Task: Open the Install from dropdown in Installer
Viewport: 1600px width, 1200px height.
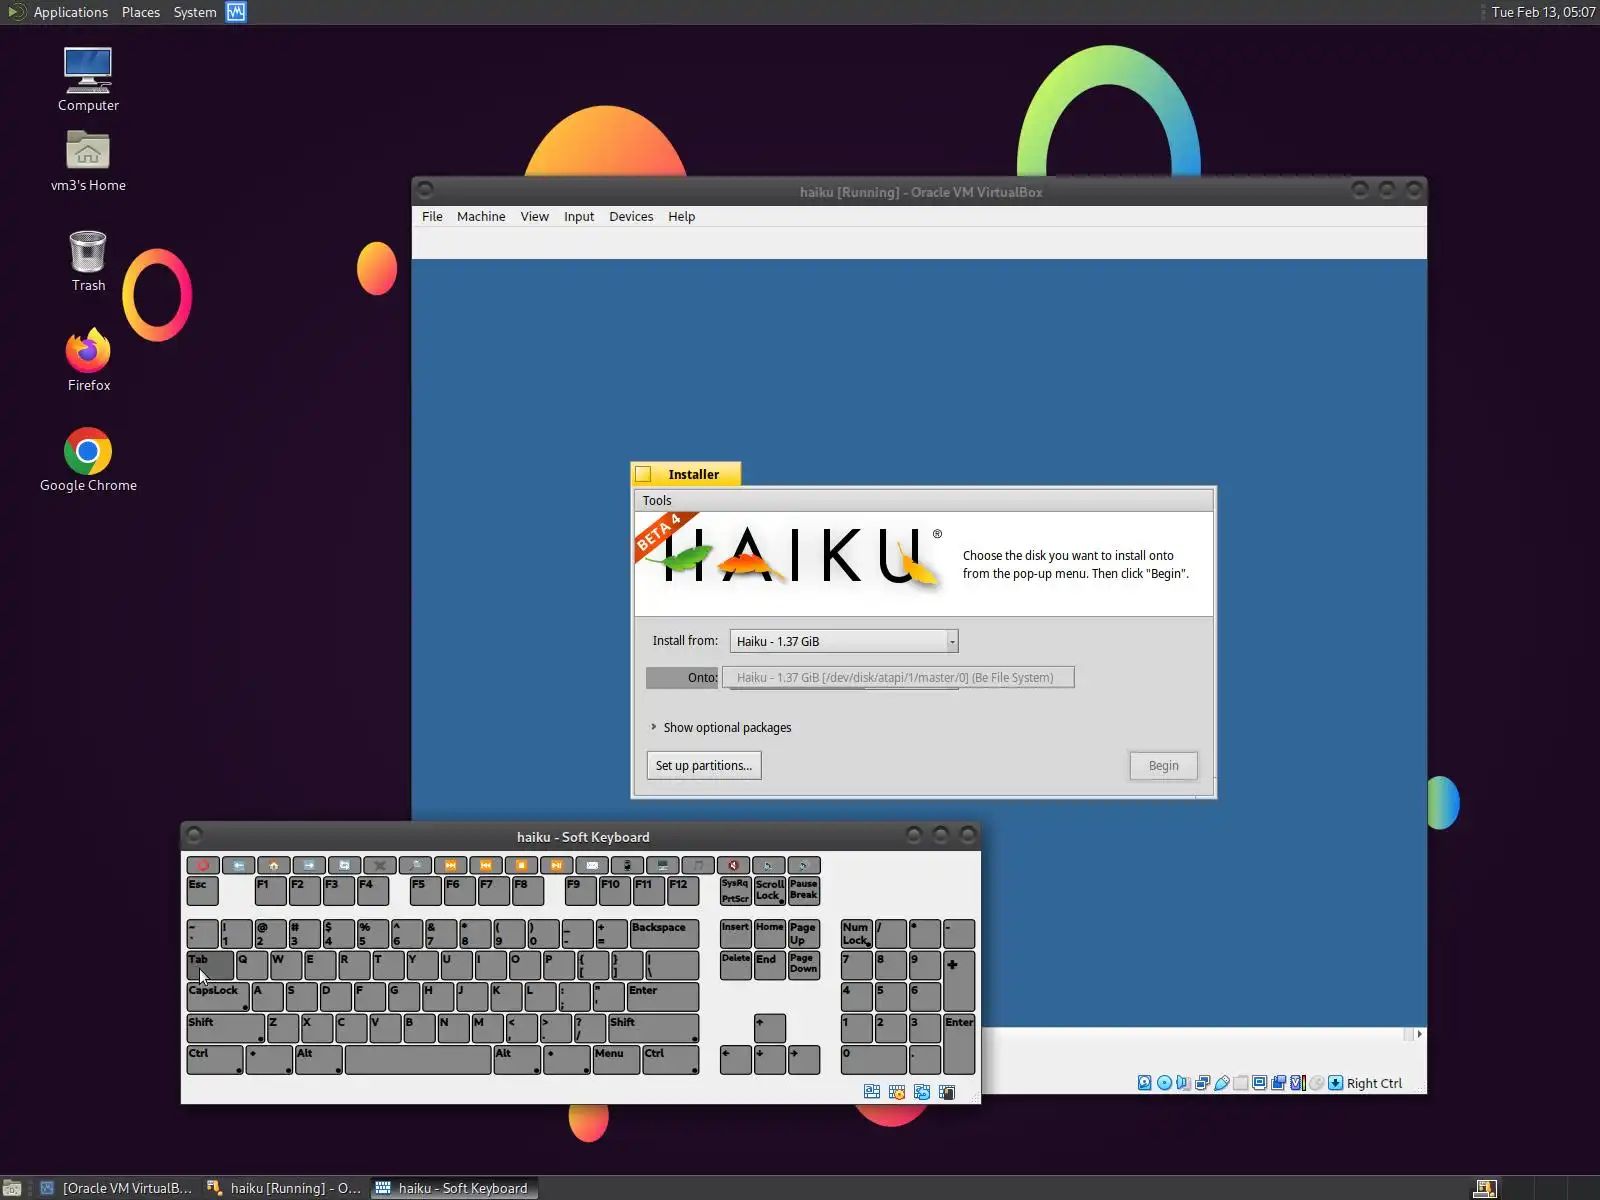Action: point(844,641)
